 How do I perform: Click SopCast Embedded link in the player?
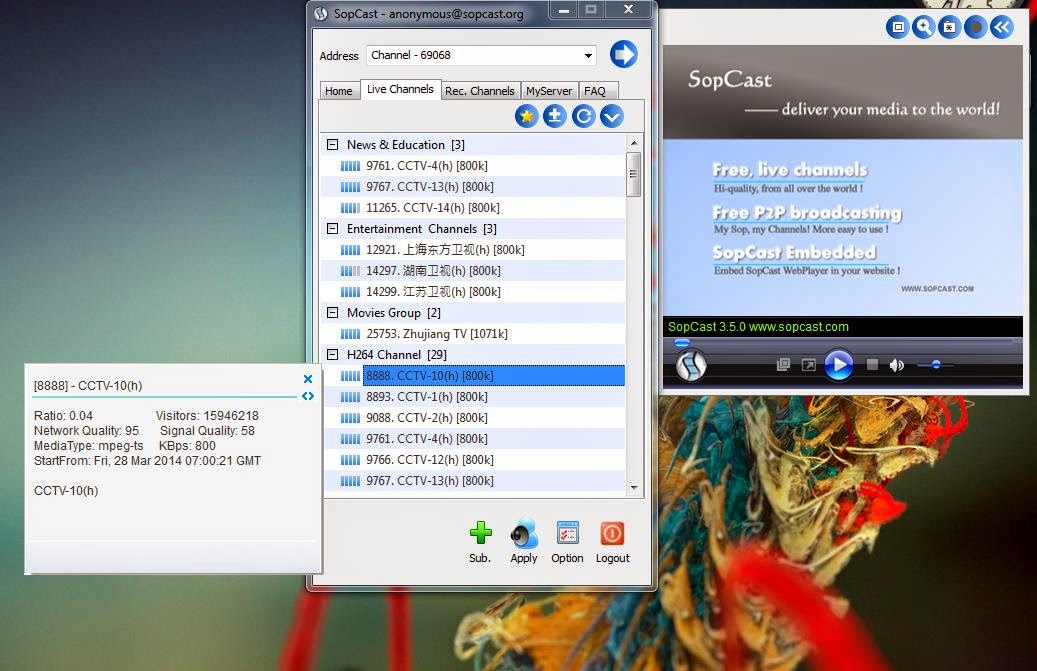click(794, 253)
